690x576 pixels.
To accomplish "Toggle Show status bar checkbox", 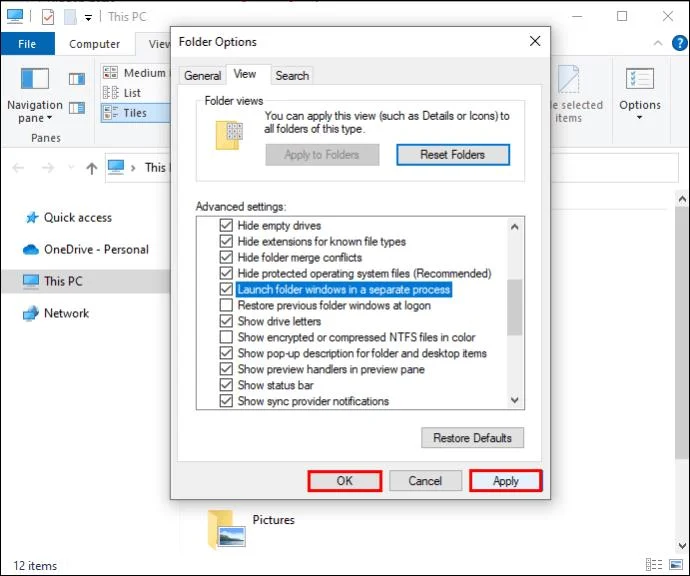I will 226,385.
